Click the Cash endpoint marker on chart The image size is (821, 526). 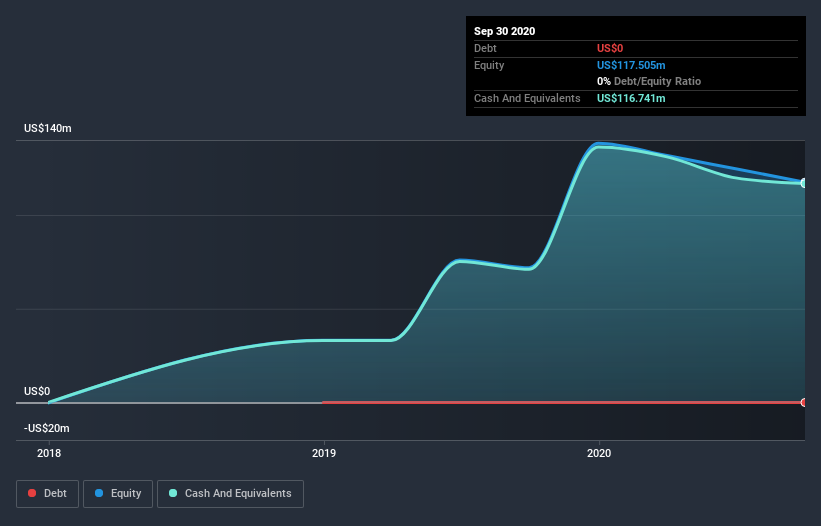point(804,183)
